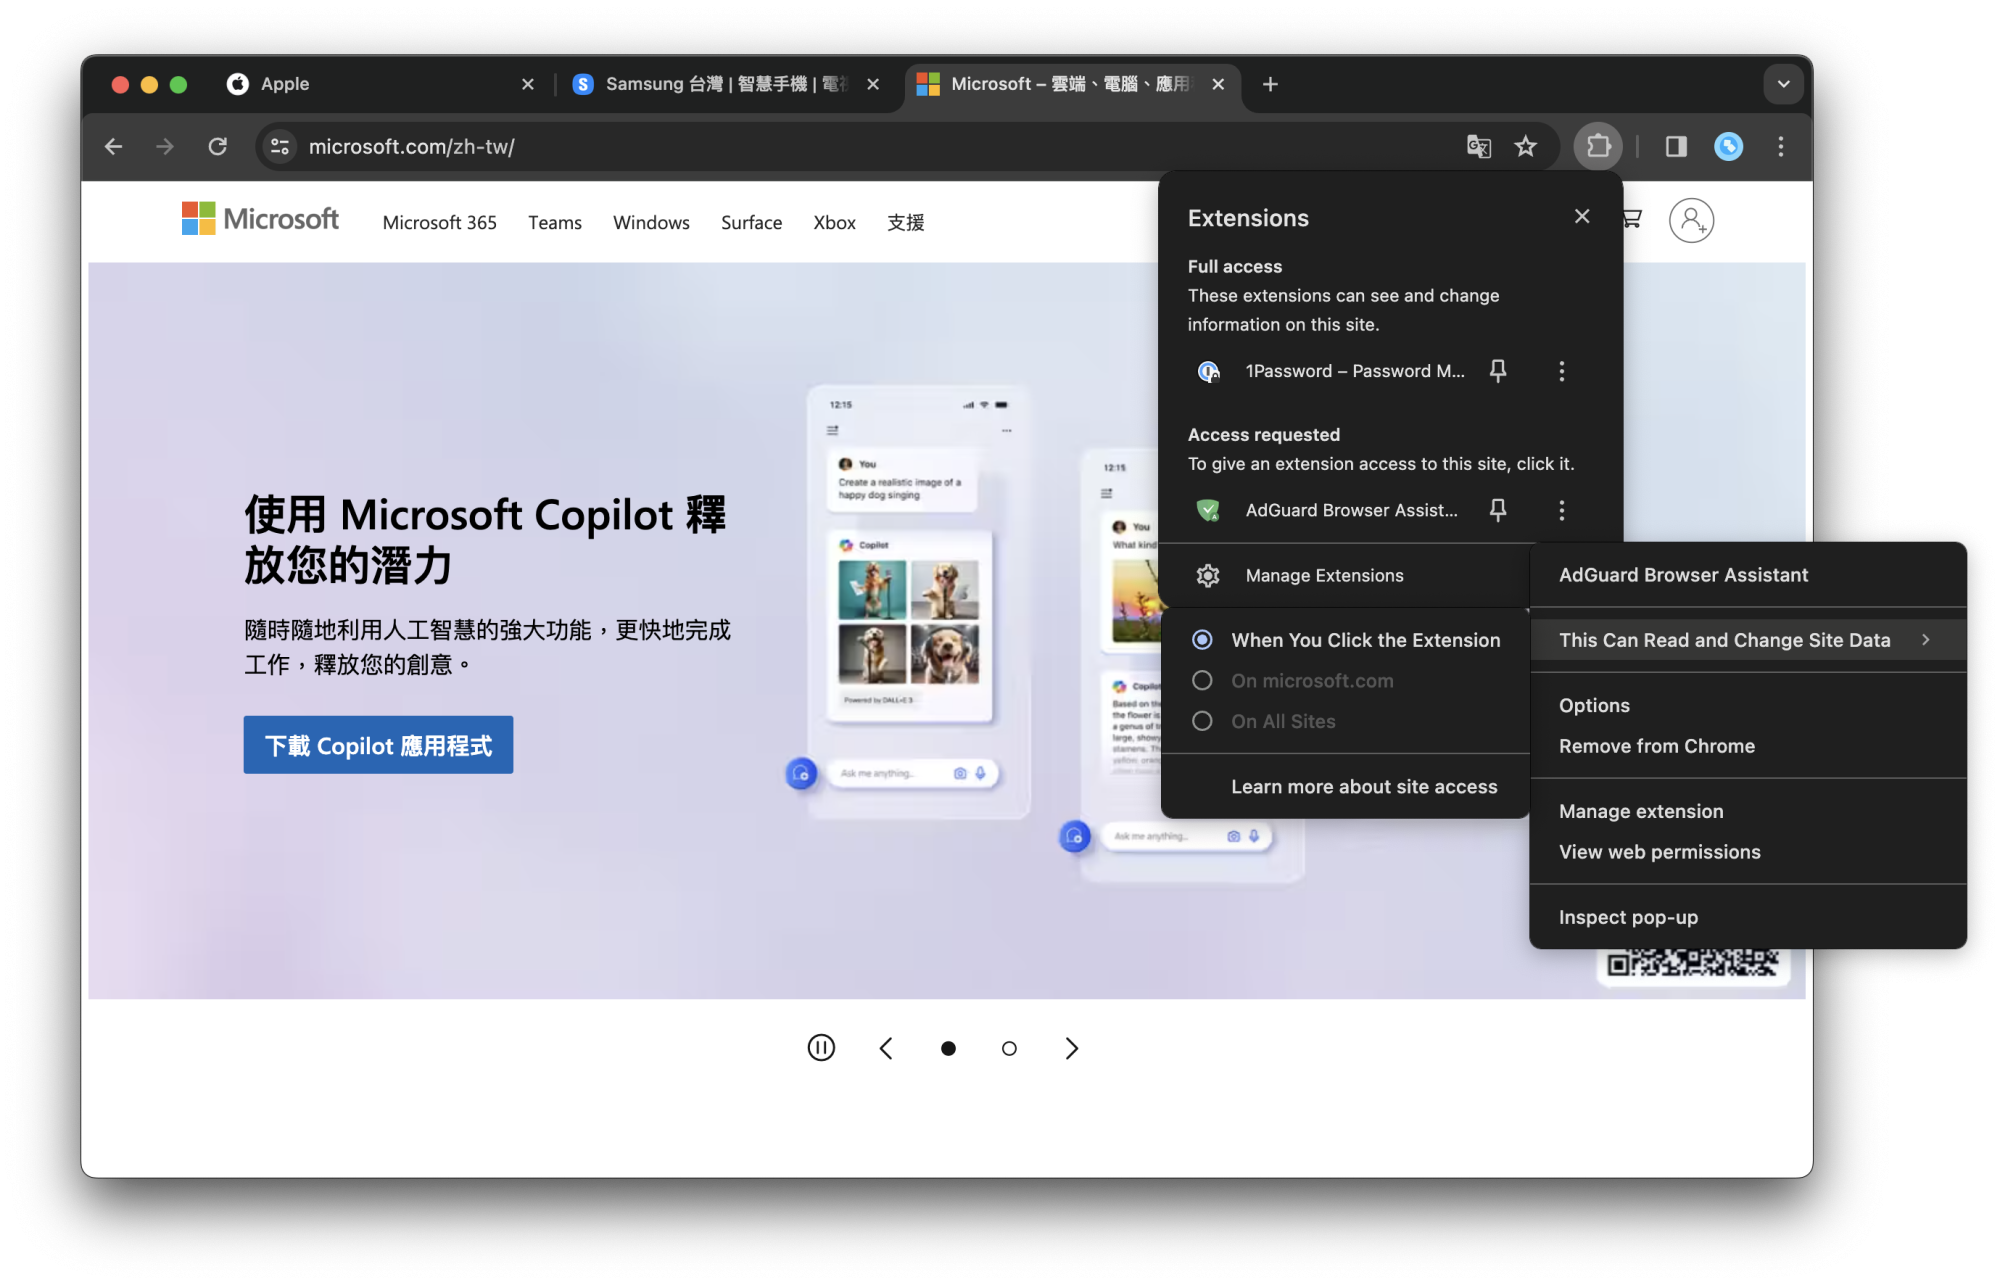Open AdGuard's three-dot options menu
Image resolution: width=2000 pixels, height=1285 pixels.
point(1561,510)
